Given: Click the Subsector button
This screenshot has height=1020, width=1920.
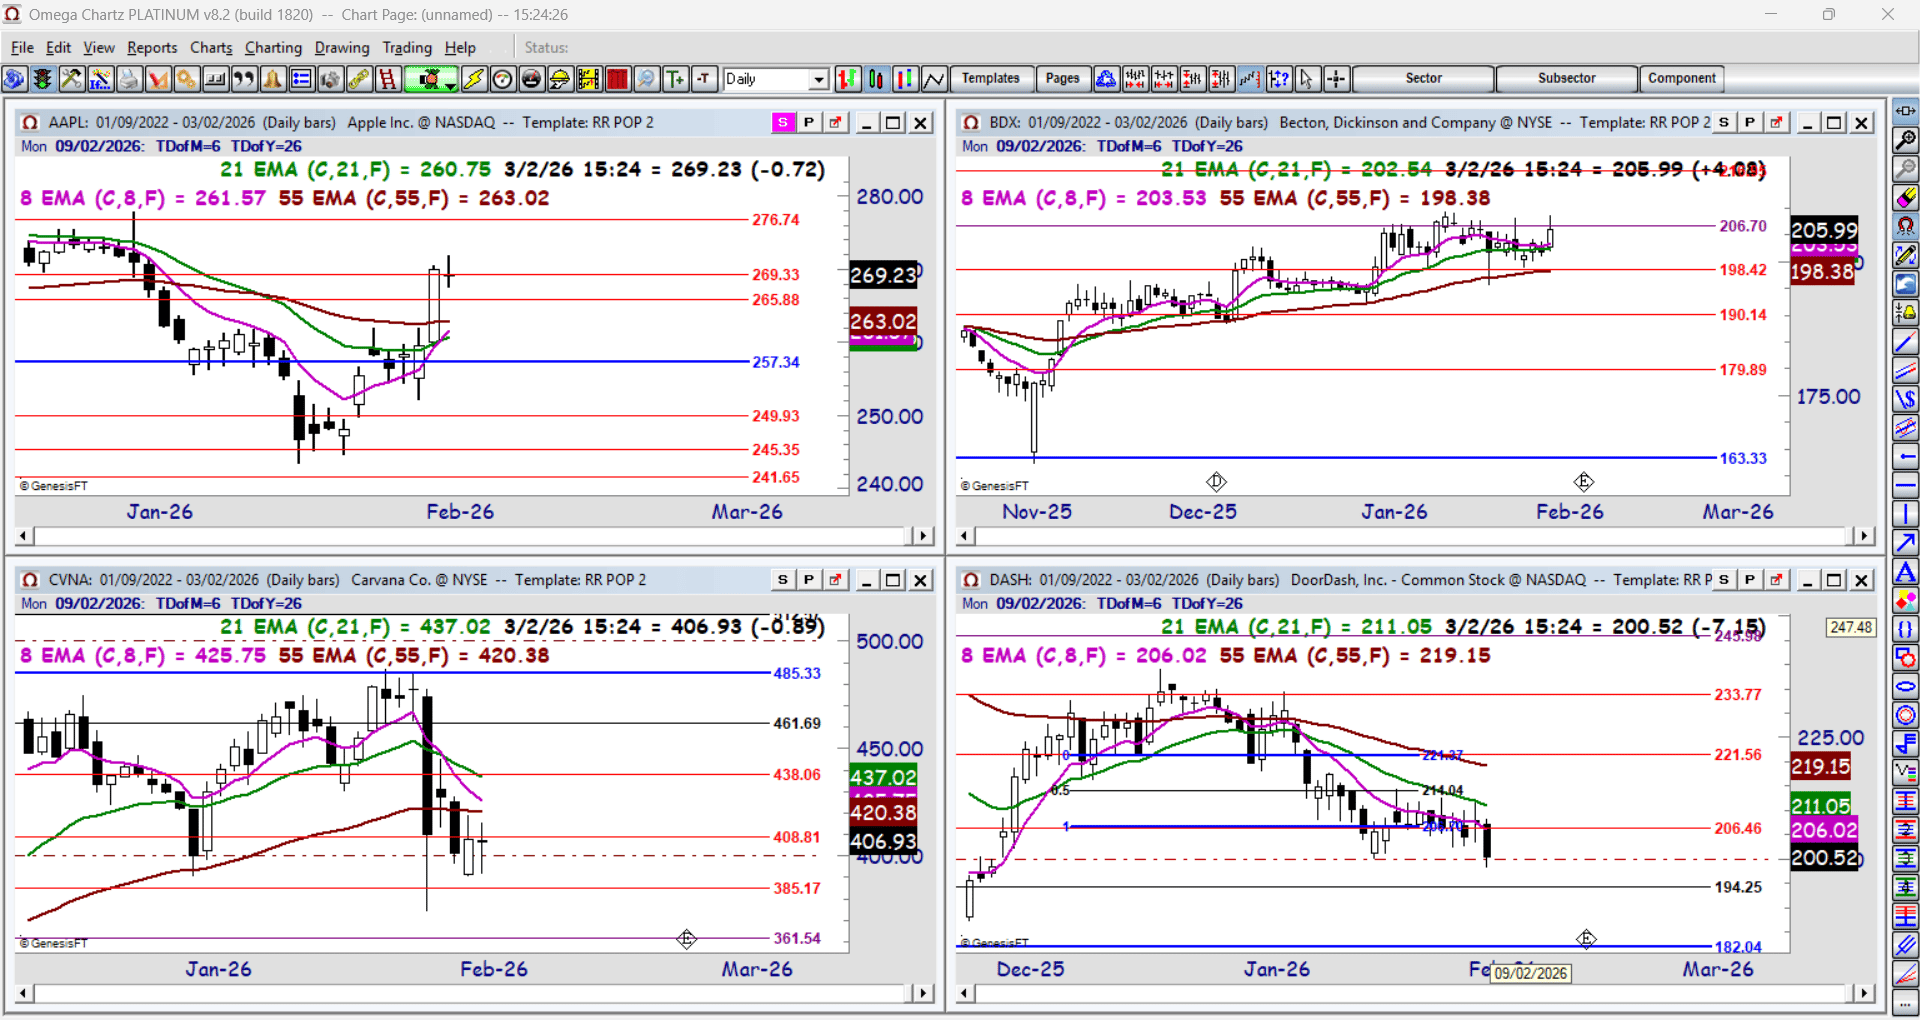Looking at the screenshot, I should click(x=1566, y=79).
